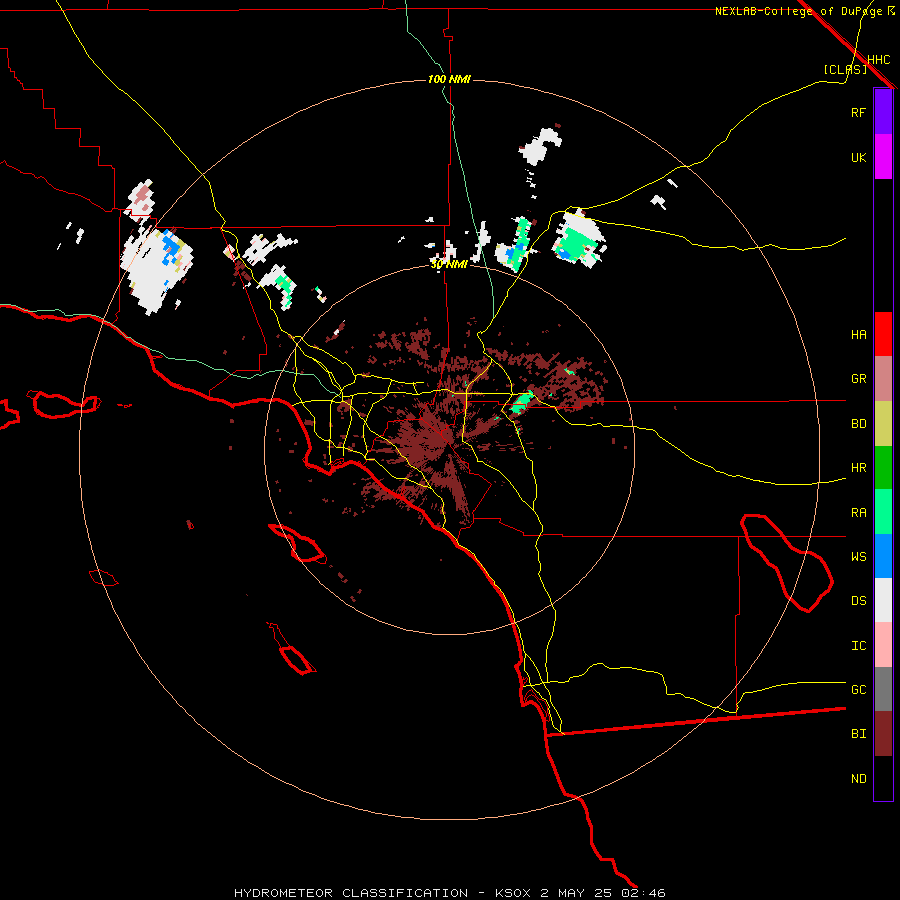
Task: Click the RA legend label
Action: 858,513
